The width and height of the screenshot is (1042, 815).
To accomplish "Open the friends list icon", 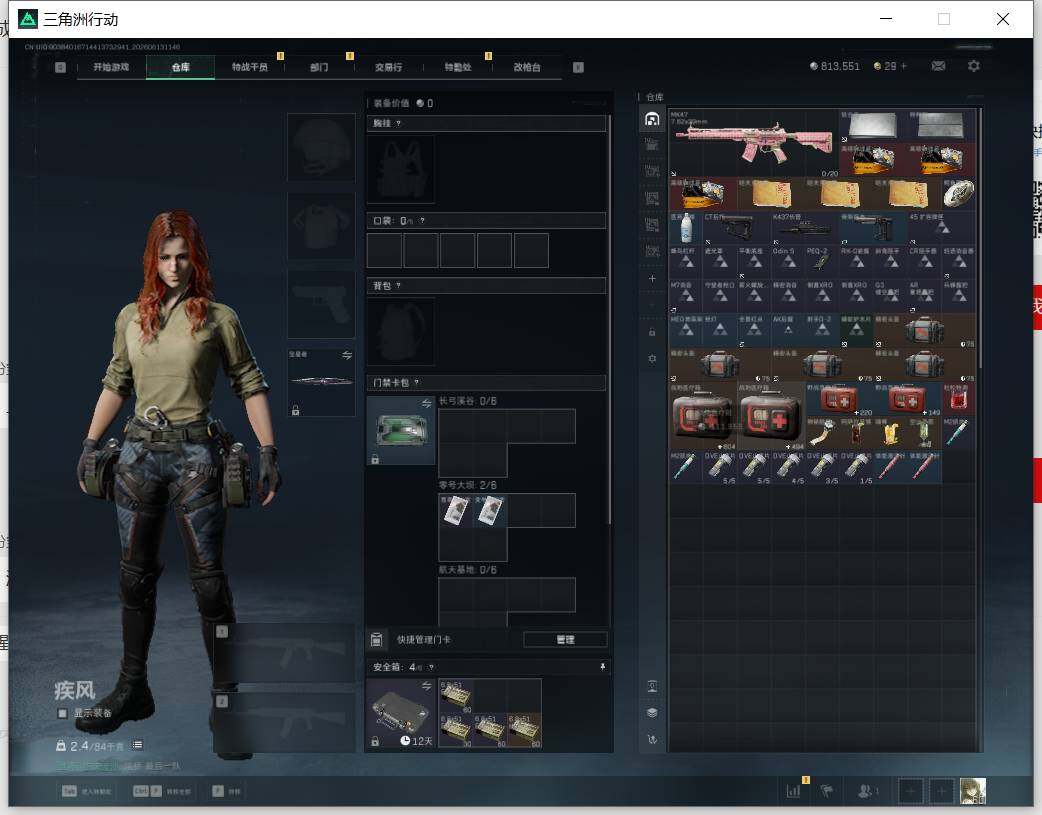I will click(866, 791).
